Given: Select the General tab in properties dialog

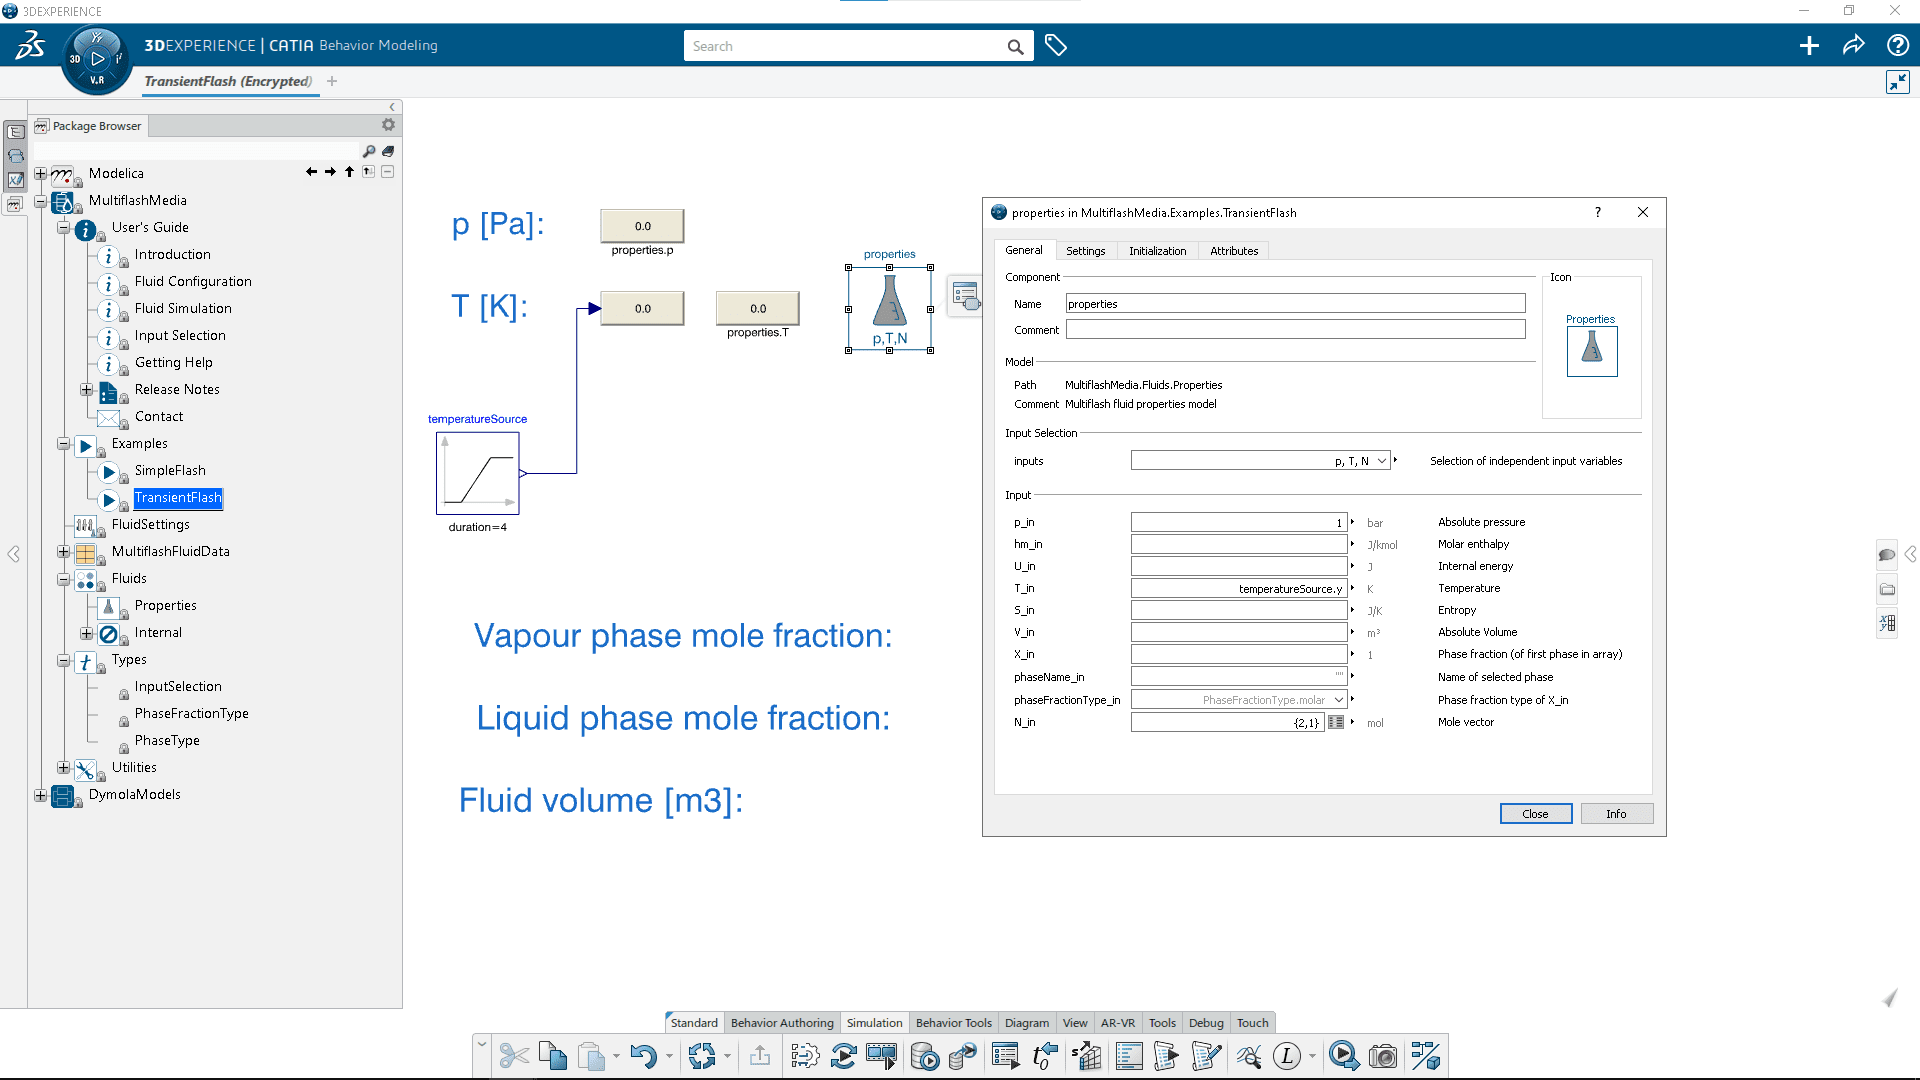Looking at the screenshot, I should click(1025, 251).
